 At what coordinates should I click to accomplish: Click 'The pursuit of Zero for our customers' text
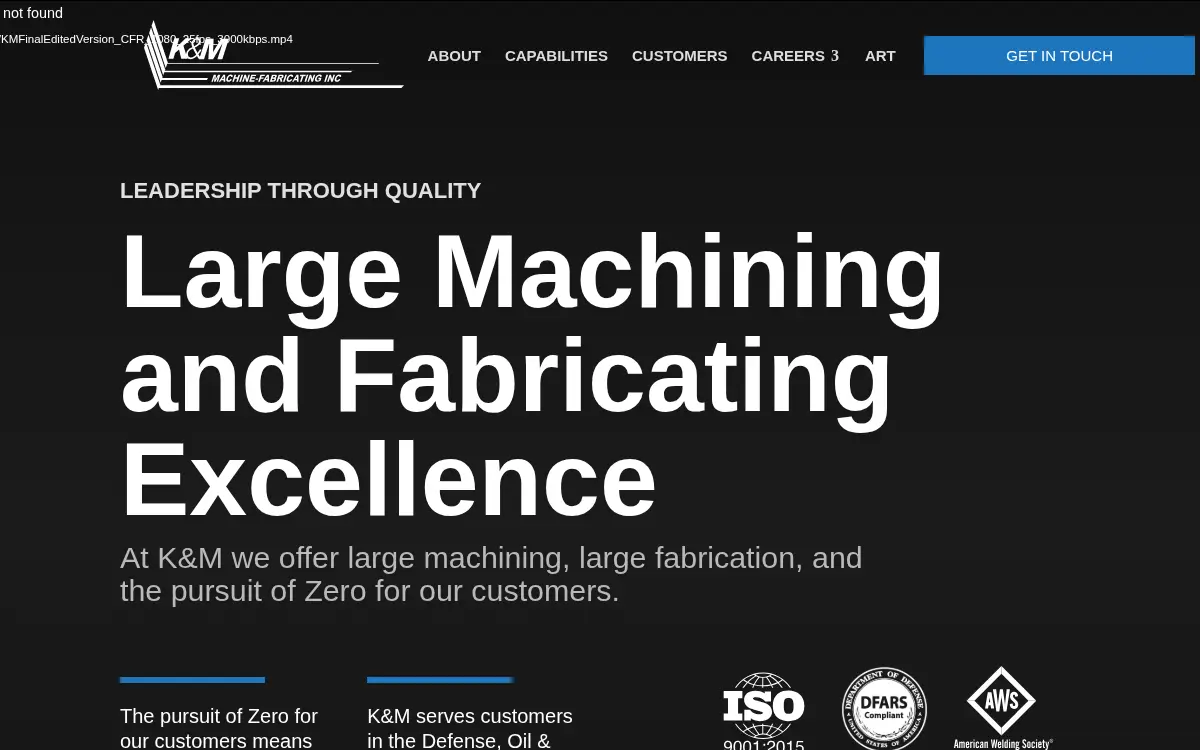tap(219, 728)
